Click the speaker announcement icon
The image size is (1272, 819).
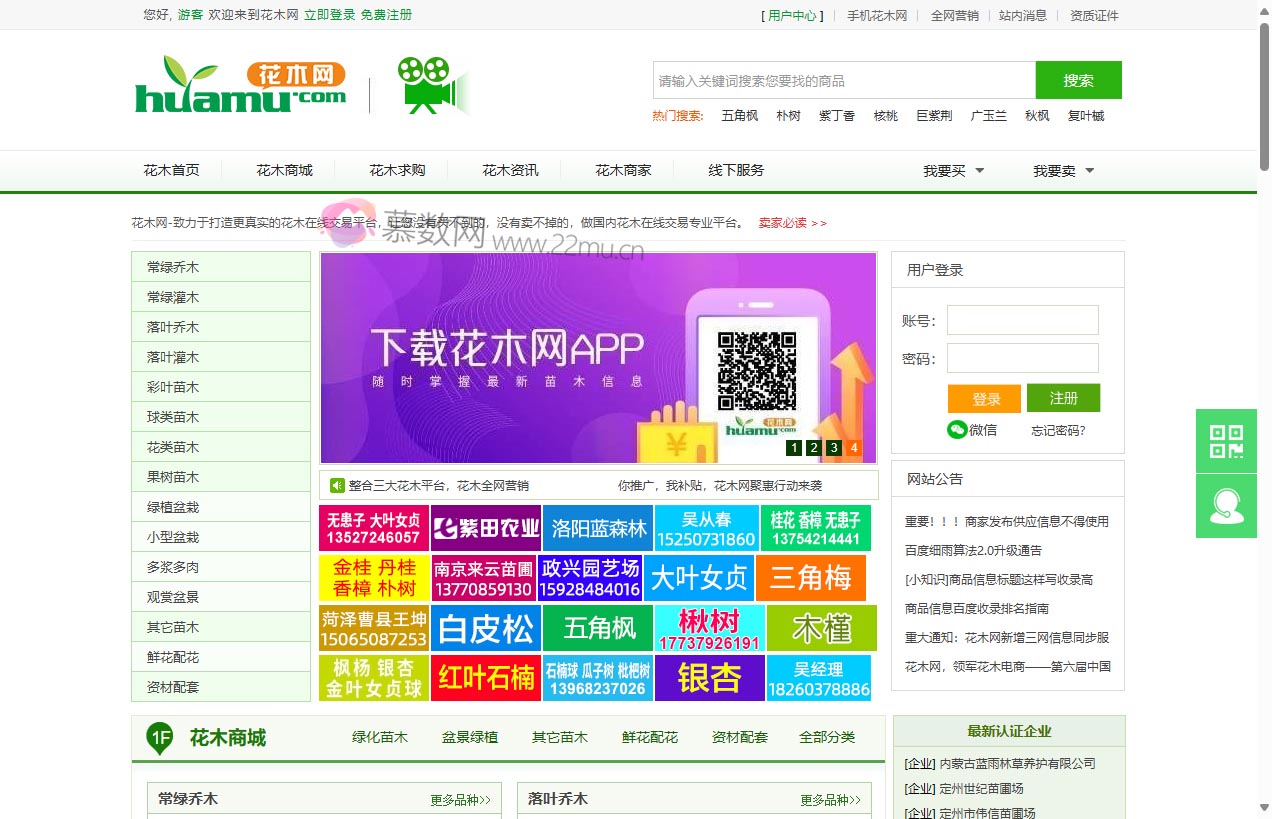[337, 485]
